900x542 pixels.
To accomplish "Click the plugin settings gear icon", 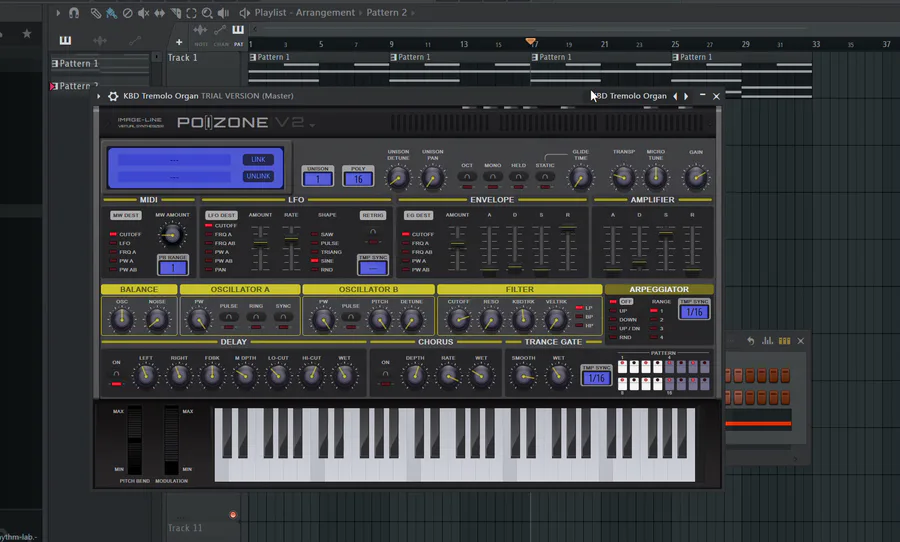I will coord(113,96).
